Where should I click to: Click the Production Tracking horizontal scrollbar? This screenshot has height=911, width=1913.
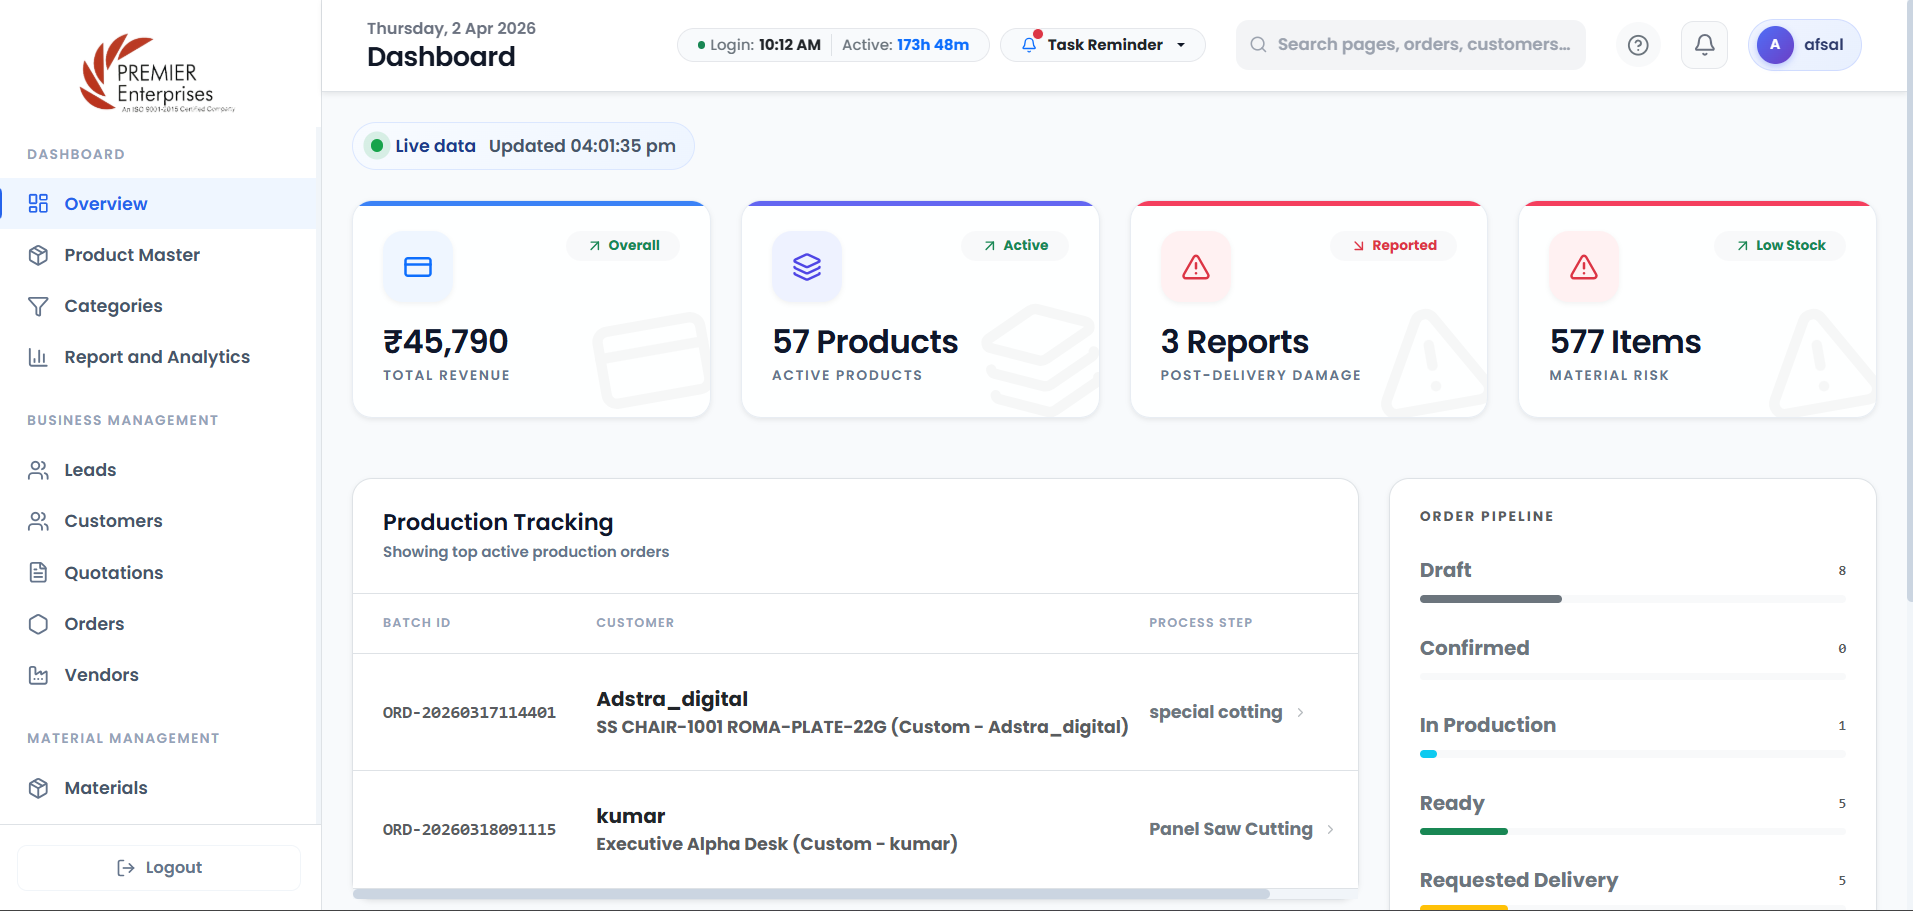[811, 894]
